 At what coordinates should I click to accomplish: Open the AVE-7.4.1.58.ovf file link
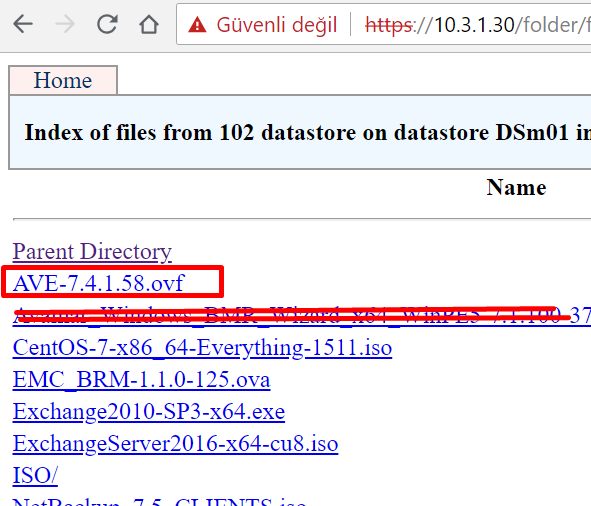click(98, 284)
